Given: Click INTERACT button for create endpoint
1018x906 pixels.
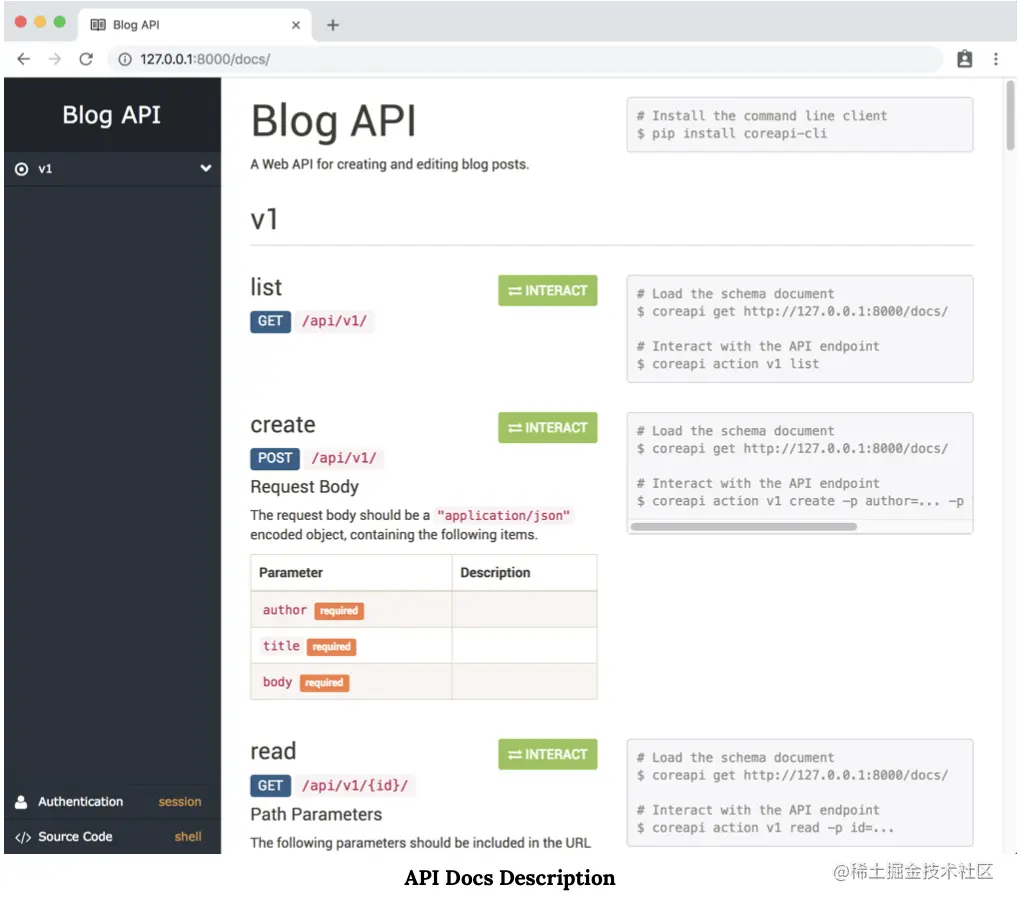Looking at the screenshot, I should click(x=547, y=427).
